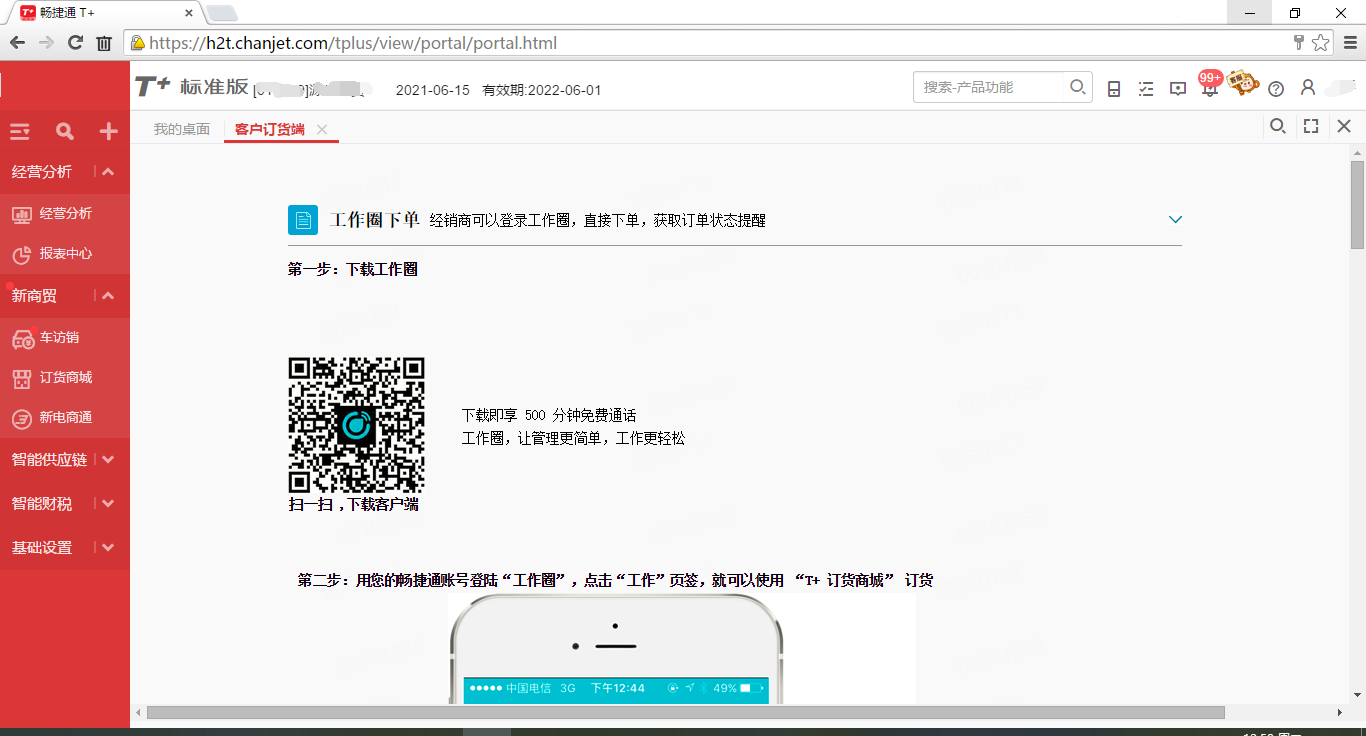1366x736 pixels.
Task: Toggle fullscreen expand icon in tab bar
Action: (x=1311, y=126)
